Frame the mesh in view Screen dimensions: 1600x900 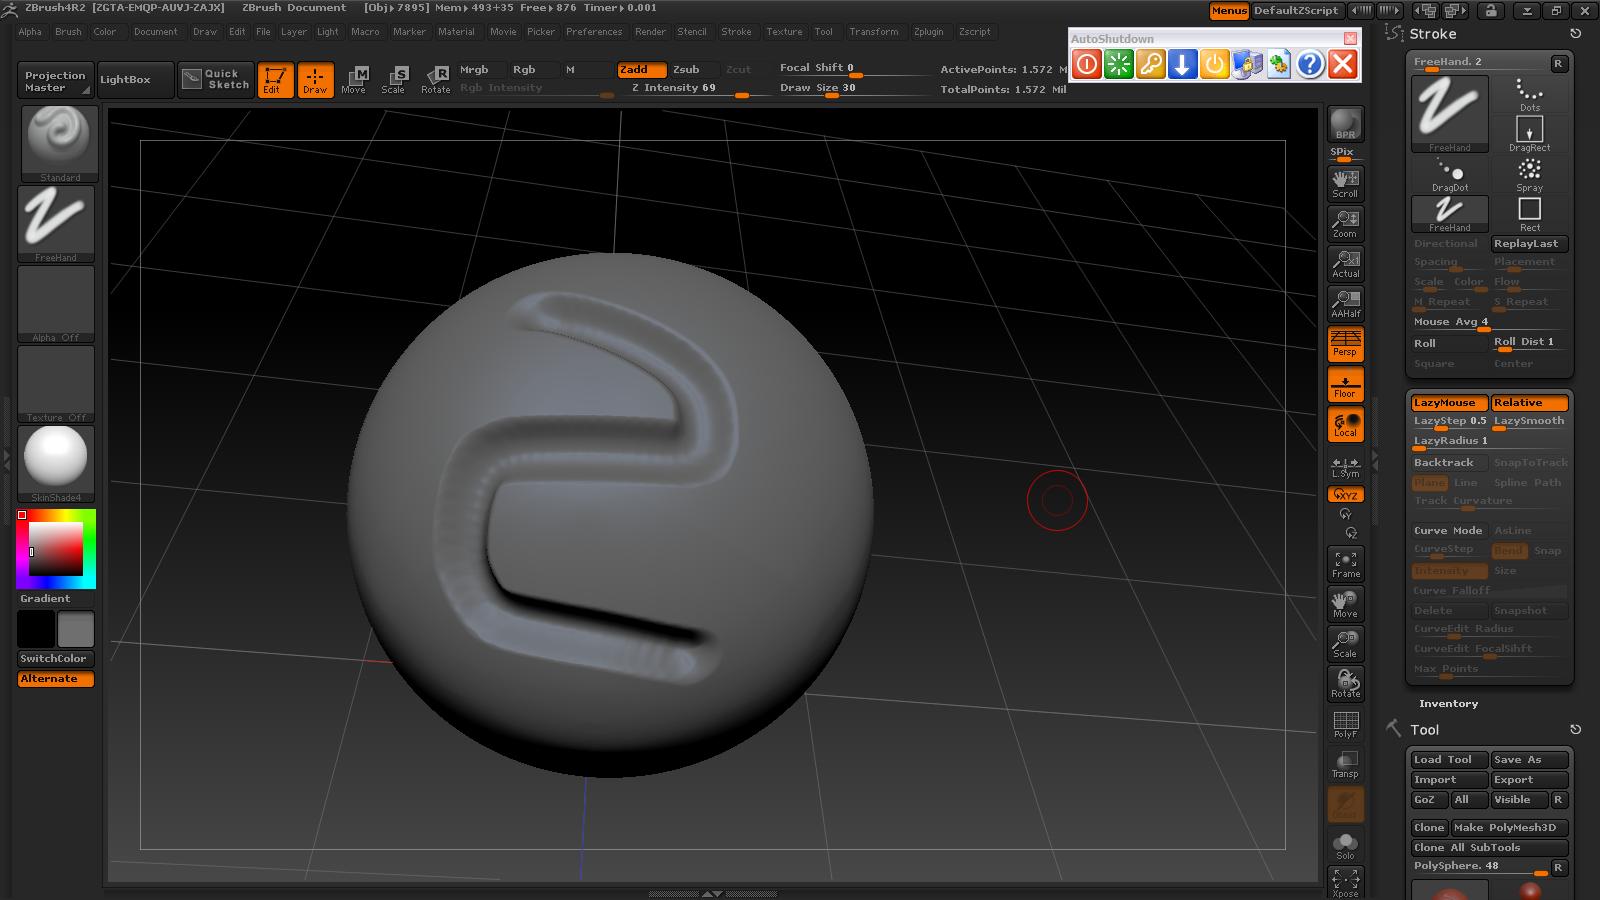point(1345,564)
